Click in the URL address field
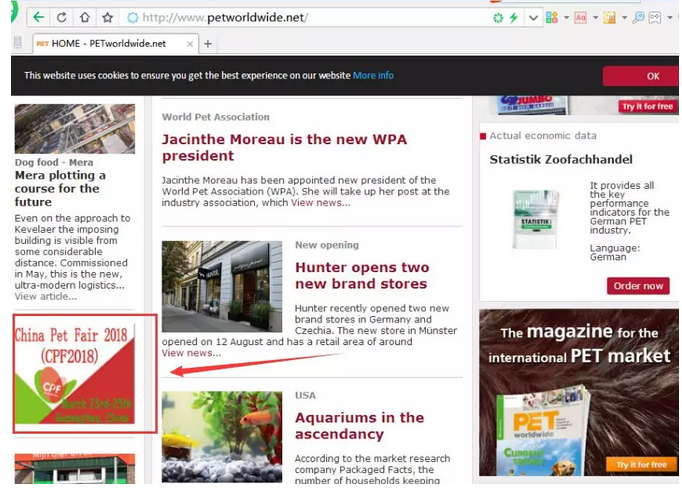Viewport: 682px width, 488px height. (x=300, y=17)
